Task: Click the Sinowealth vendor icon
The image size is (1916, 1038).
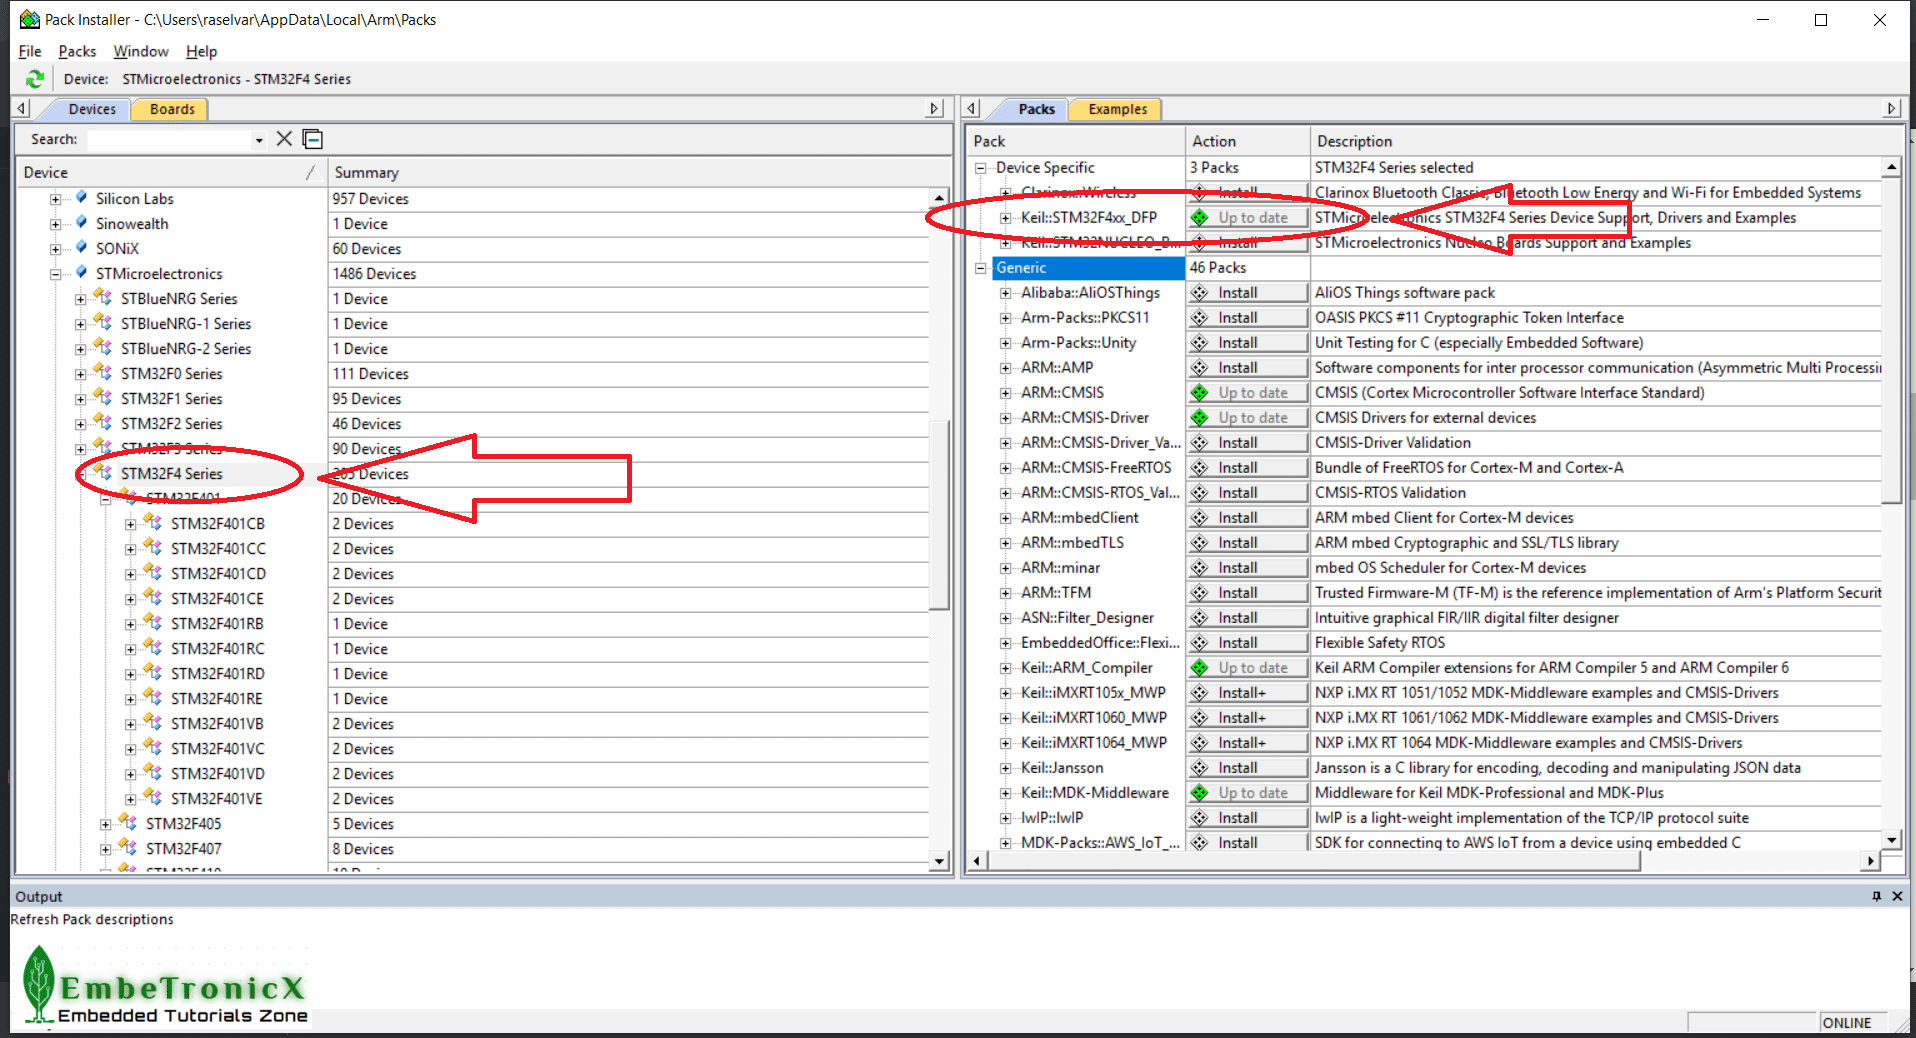Action: point(81,223)
